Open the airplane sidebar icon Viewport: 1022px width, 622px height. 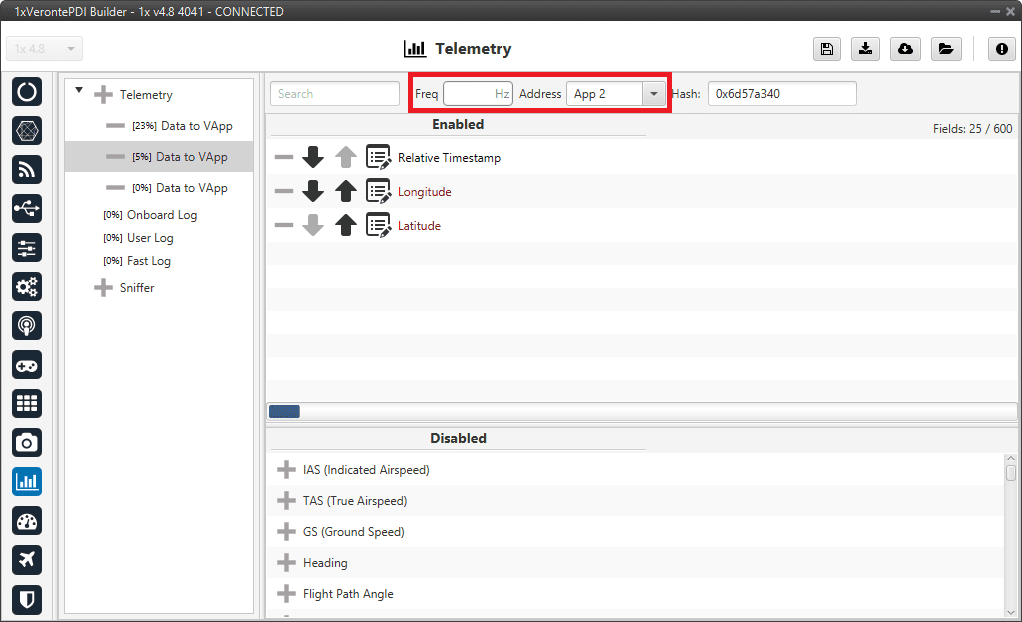tap(27, 559)
